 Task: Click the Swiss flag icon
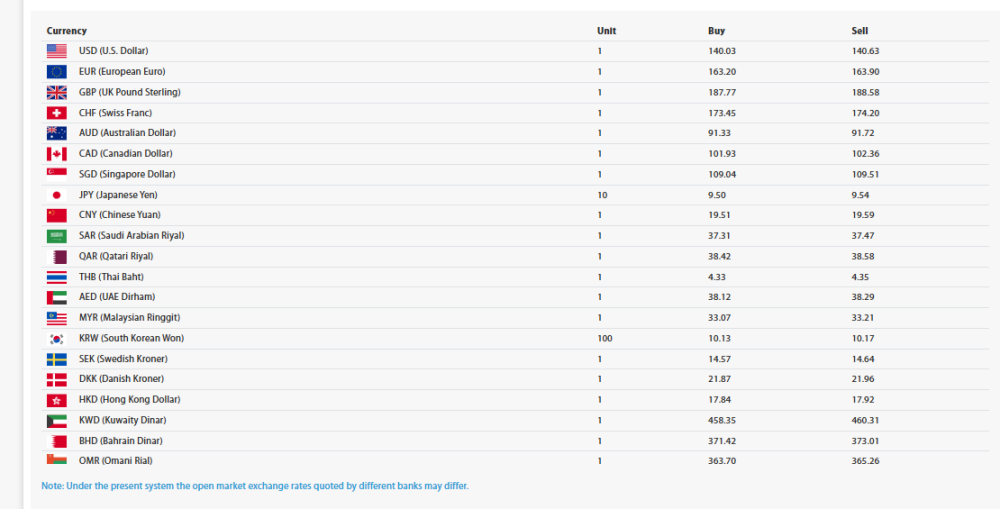56,113
